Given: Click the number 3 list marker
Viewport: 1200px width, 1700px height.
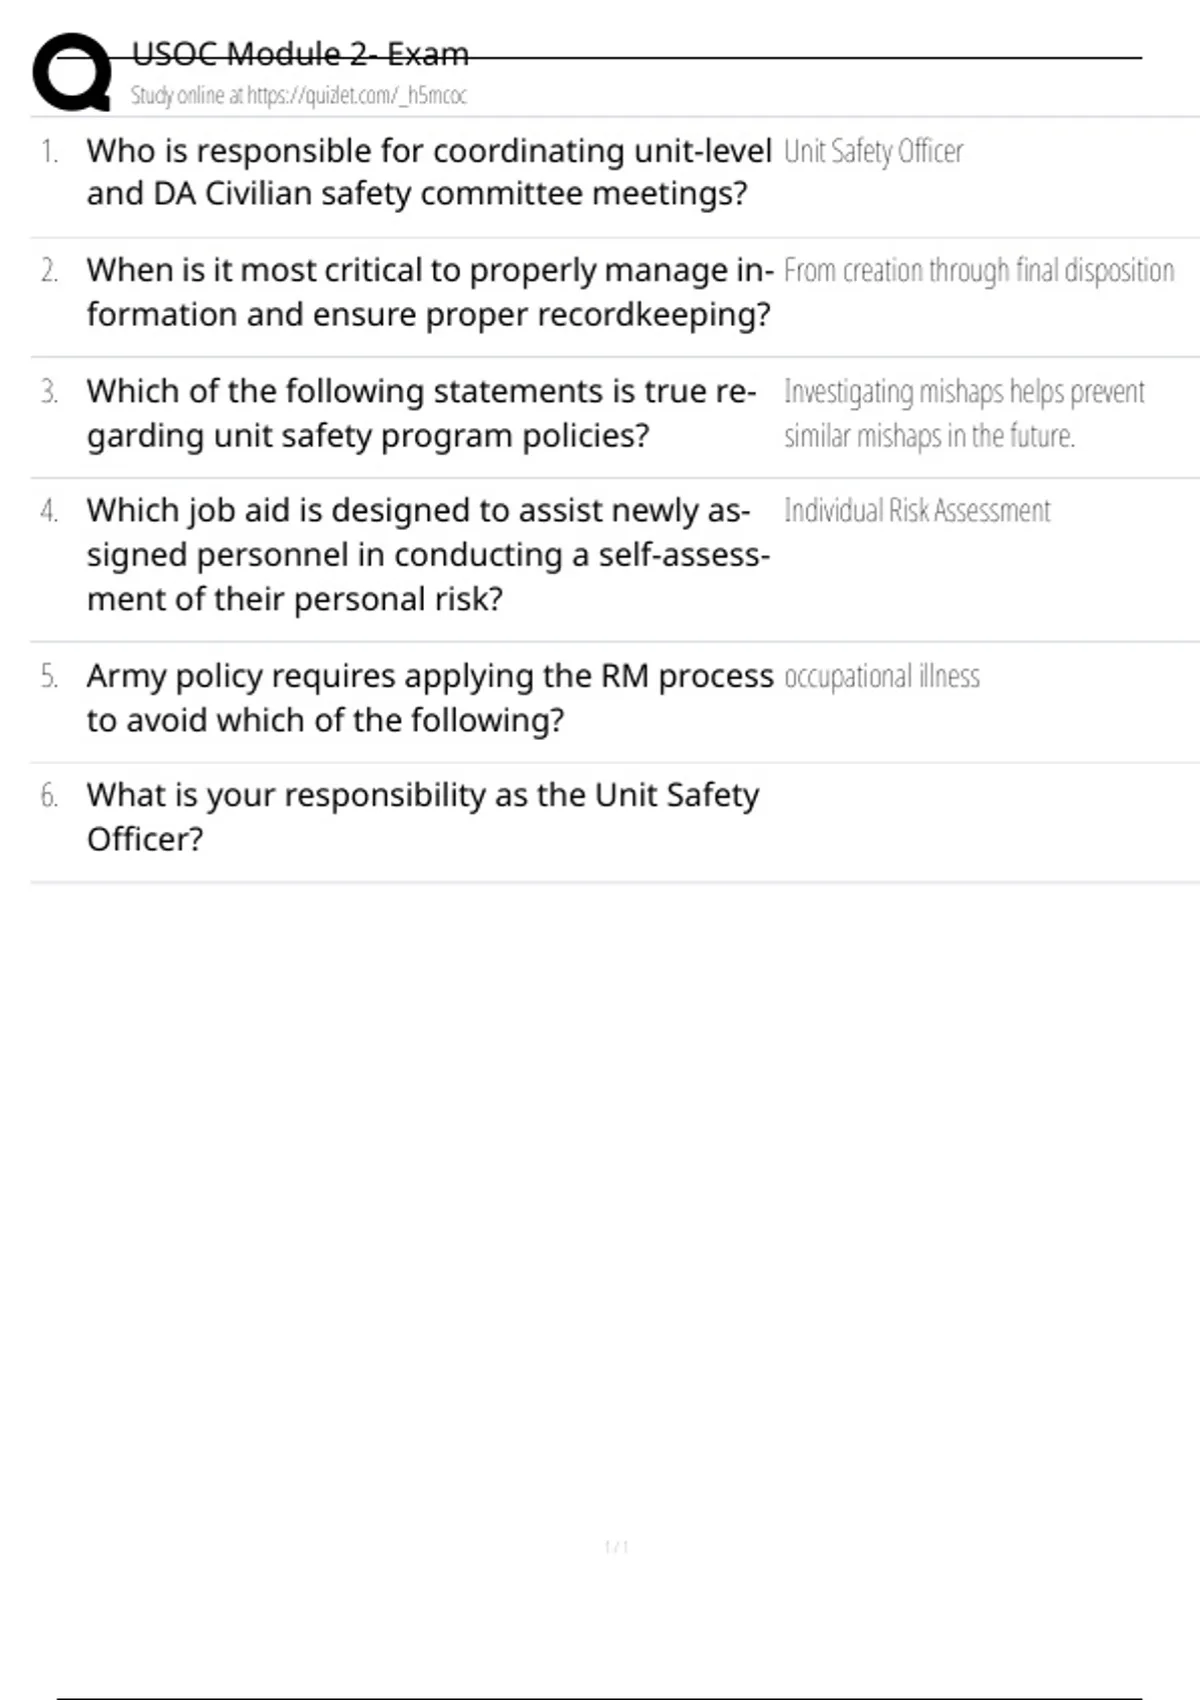Looking at the screenshot, I should tap(49, 392).
